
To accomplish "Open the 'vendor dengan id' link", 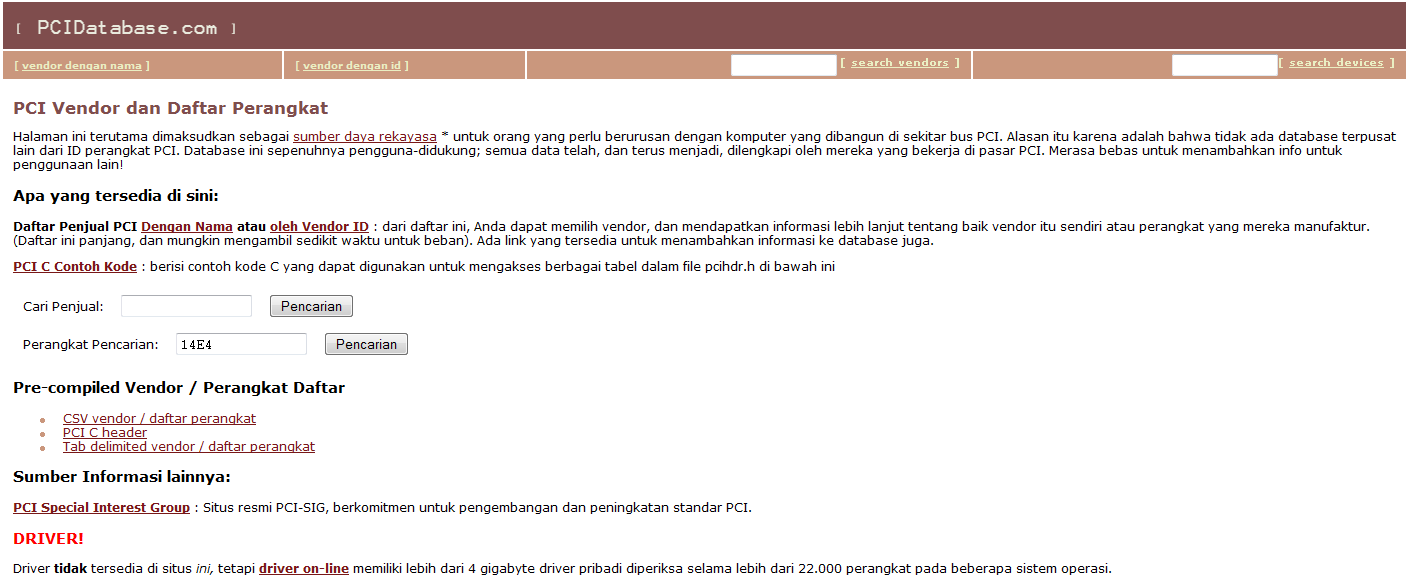I will 352,66.
